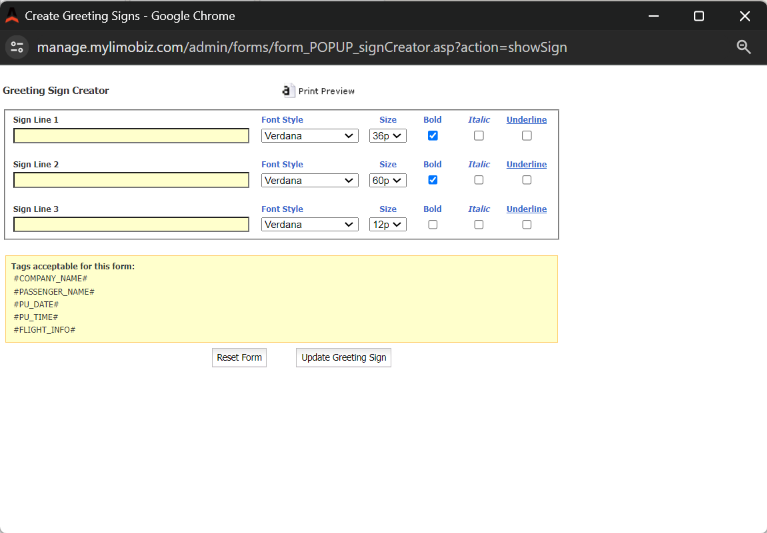Click the app logo in title bar
767x533 pixels.
click(x=12, y=16)
